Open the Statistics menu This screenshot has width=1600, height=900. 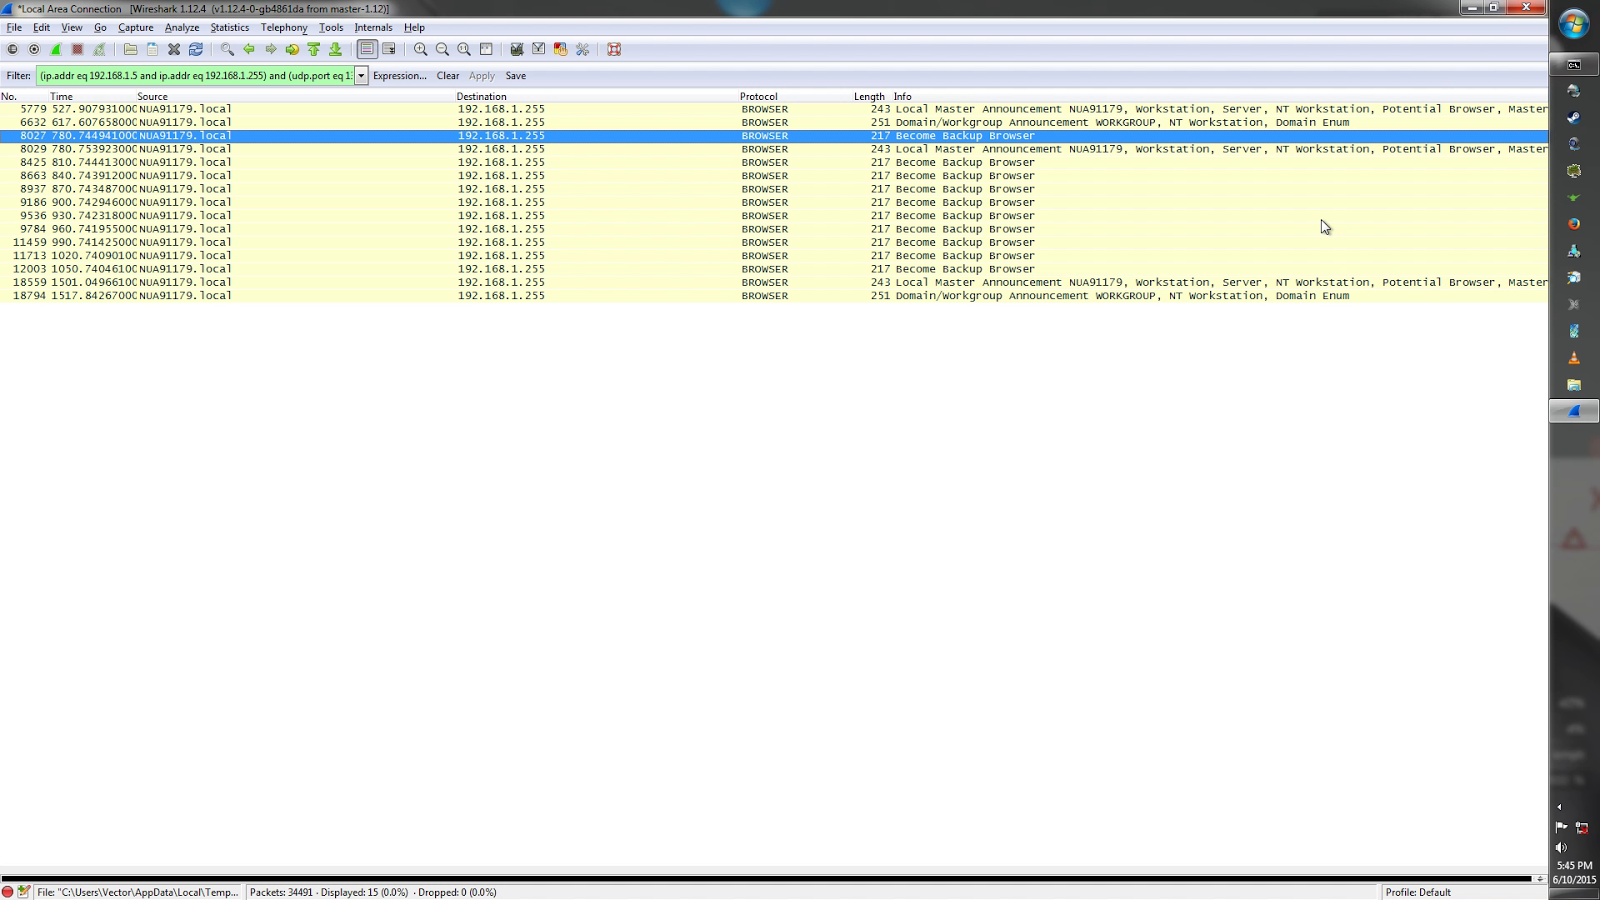coord(230,27)
